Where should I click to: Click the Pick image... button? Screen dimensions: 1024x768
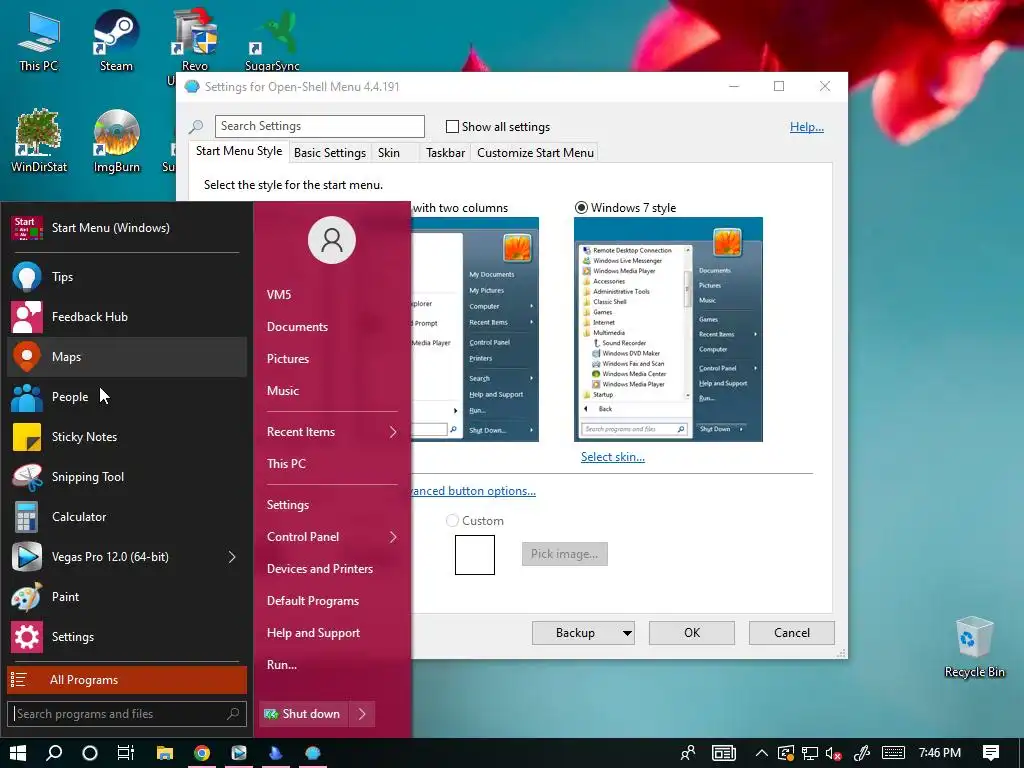pyautogui.click(x=564, y=554)
